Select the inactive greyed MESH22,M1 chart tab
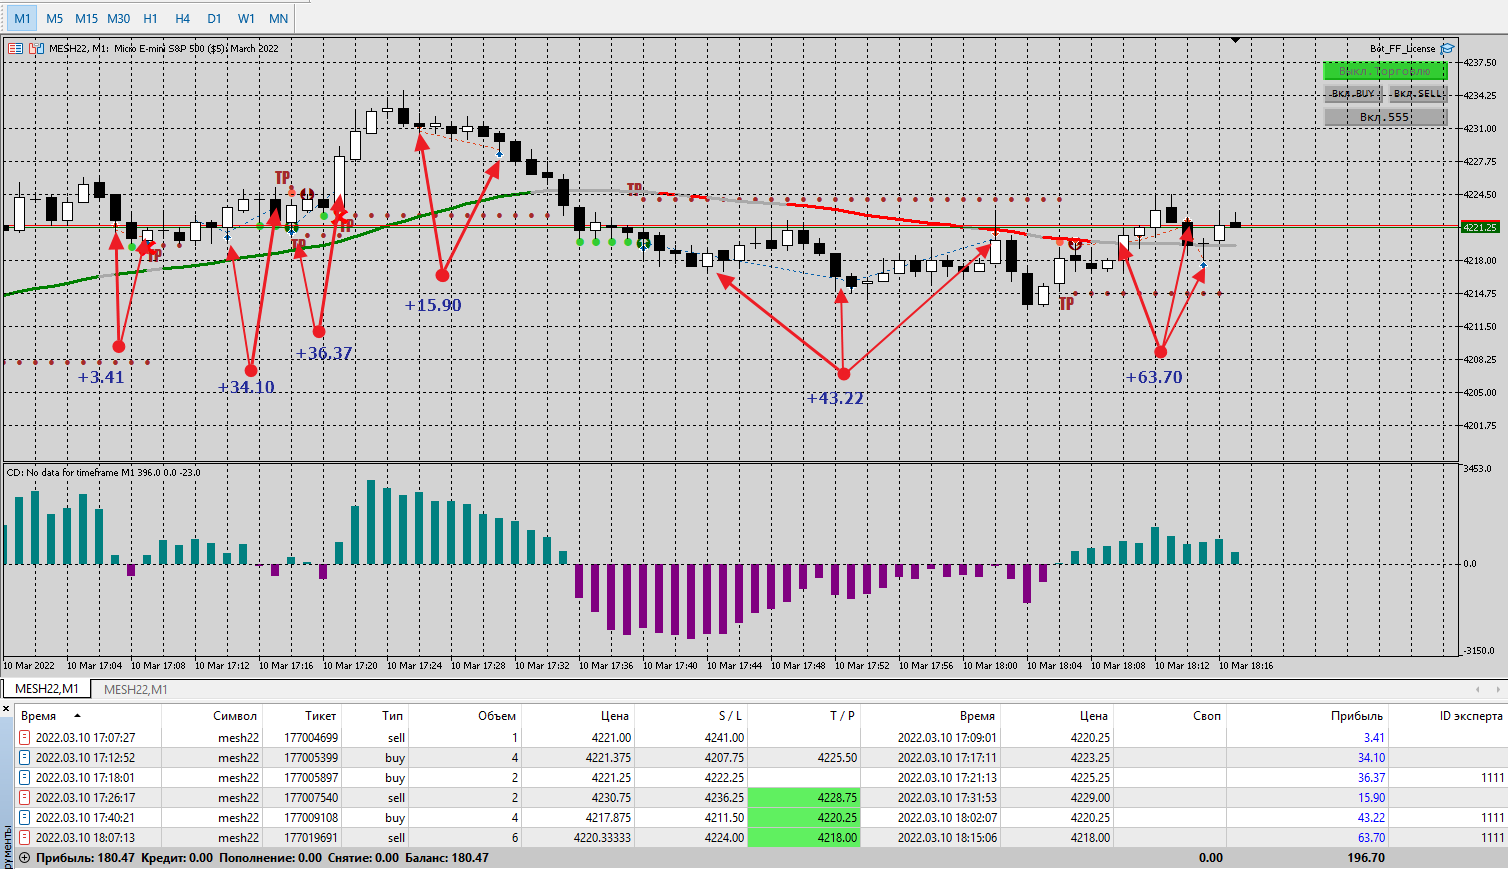This screenshot has width=1508, height=869. coord(136,689)
